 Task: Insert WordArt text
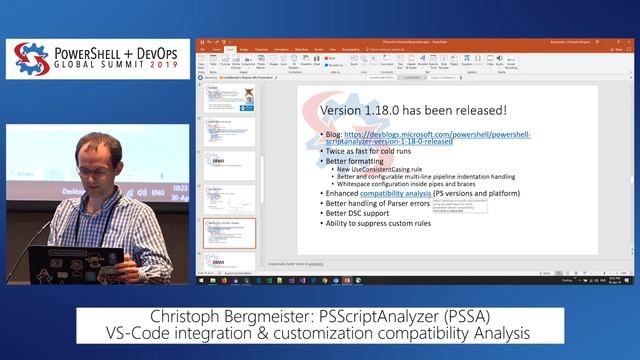(x=423, y=61)
